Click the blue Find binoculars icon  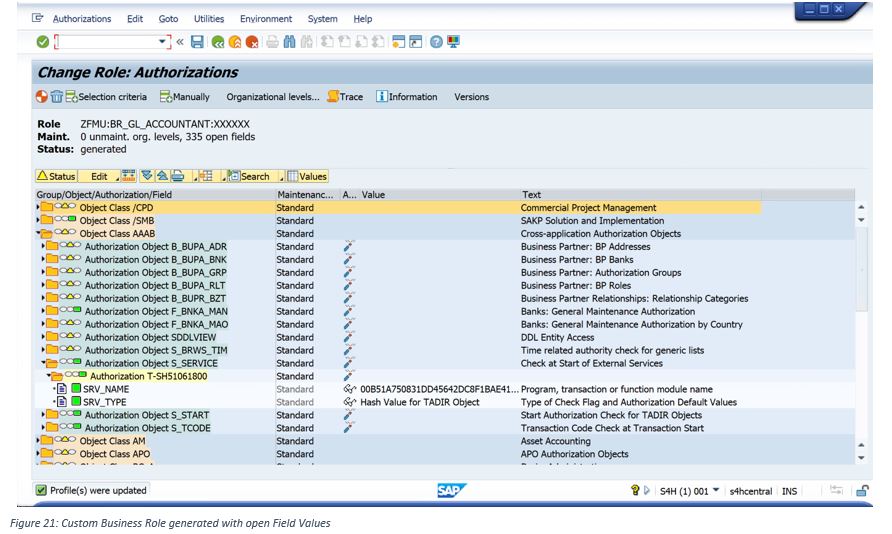pyautogui.click(x=290, y=42)
